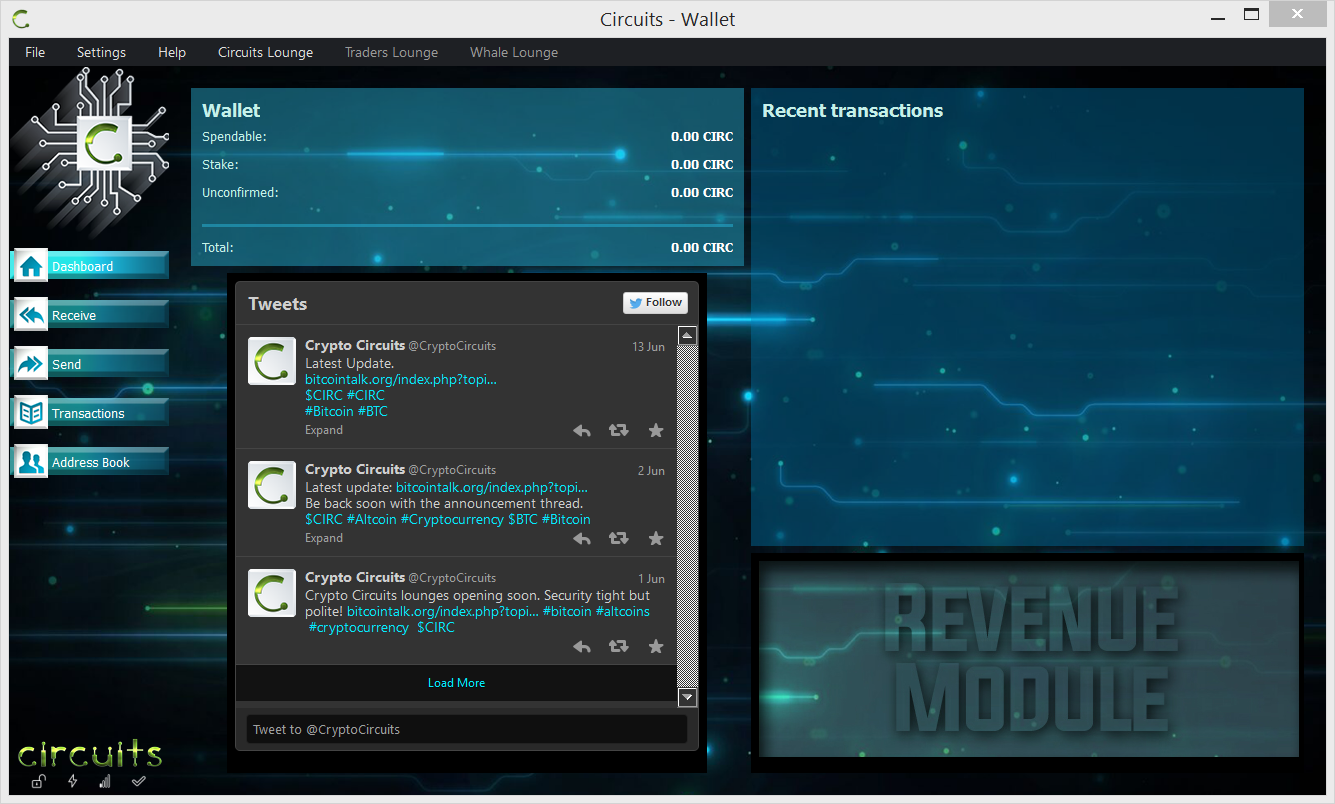
Task: Click the Total 0.00 CIRC value
Action: click(x=702, y=248)
